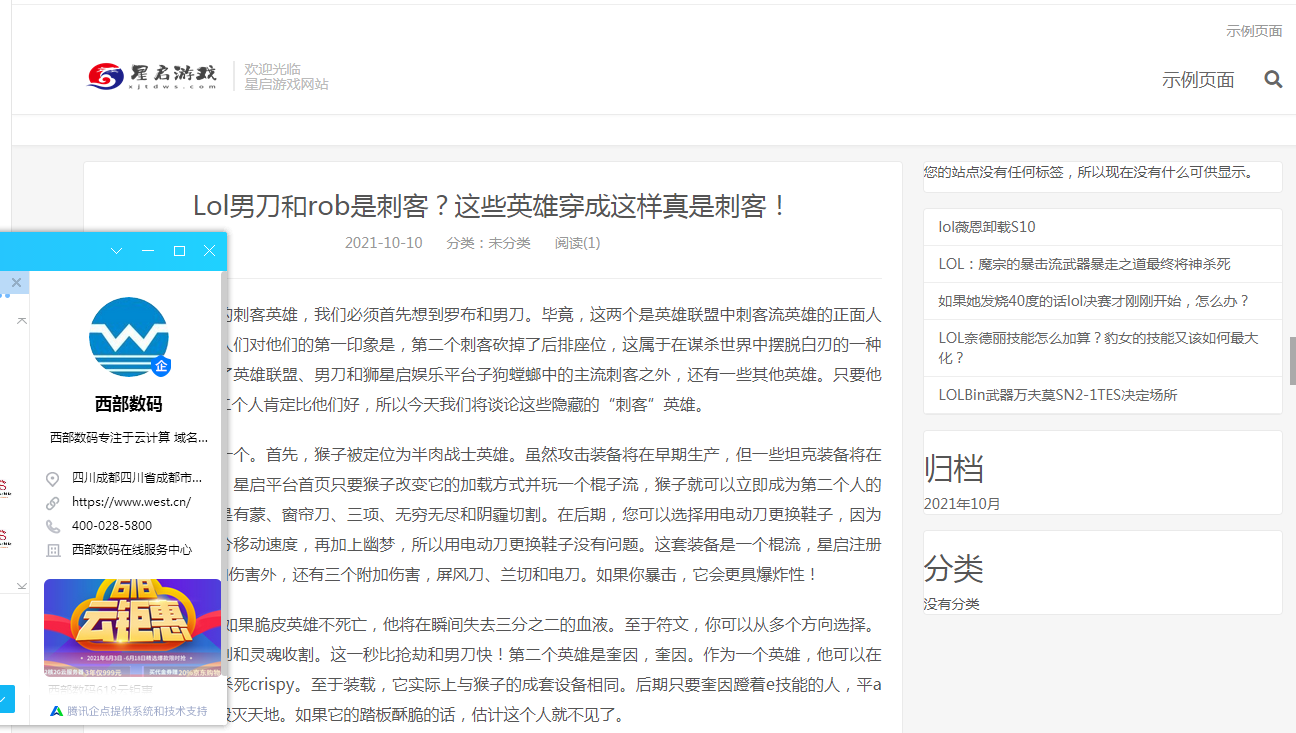Select 示例页面 link at the top-right corner
The width and height of the screenshot is (1296, 733).
coord(1255,30)
